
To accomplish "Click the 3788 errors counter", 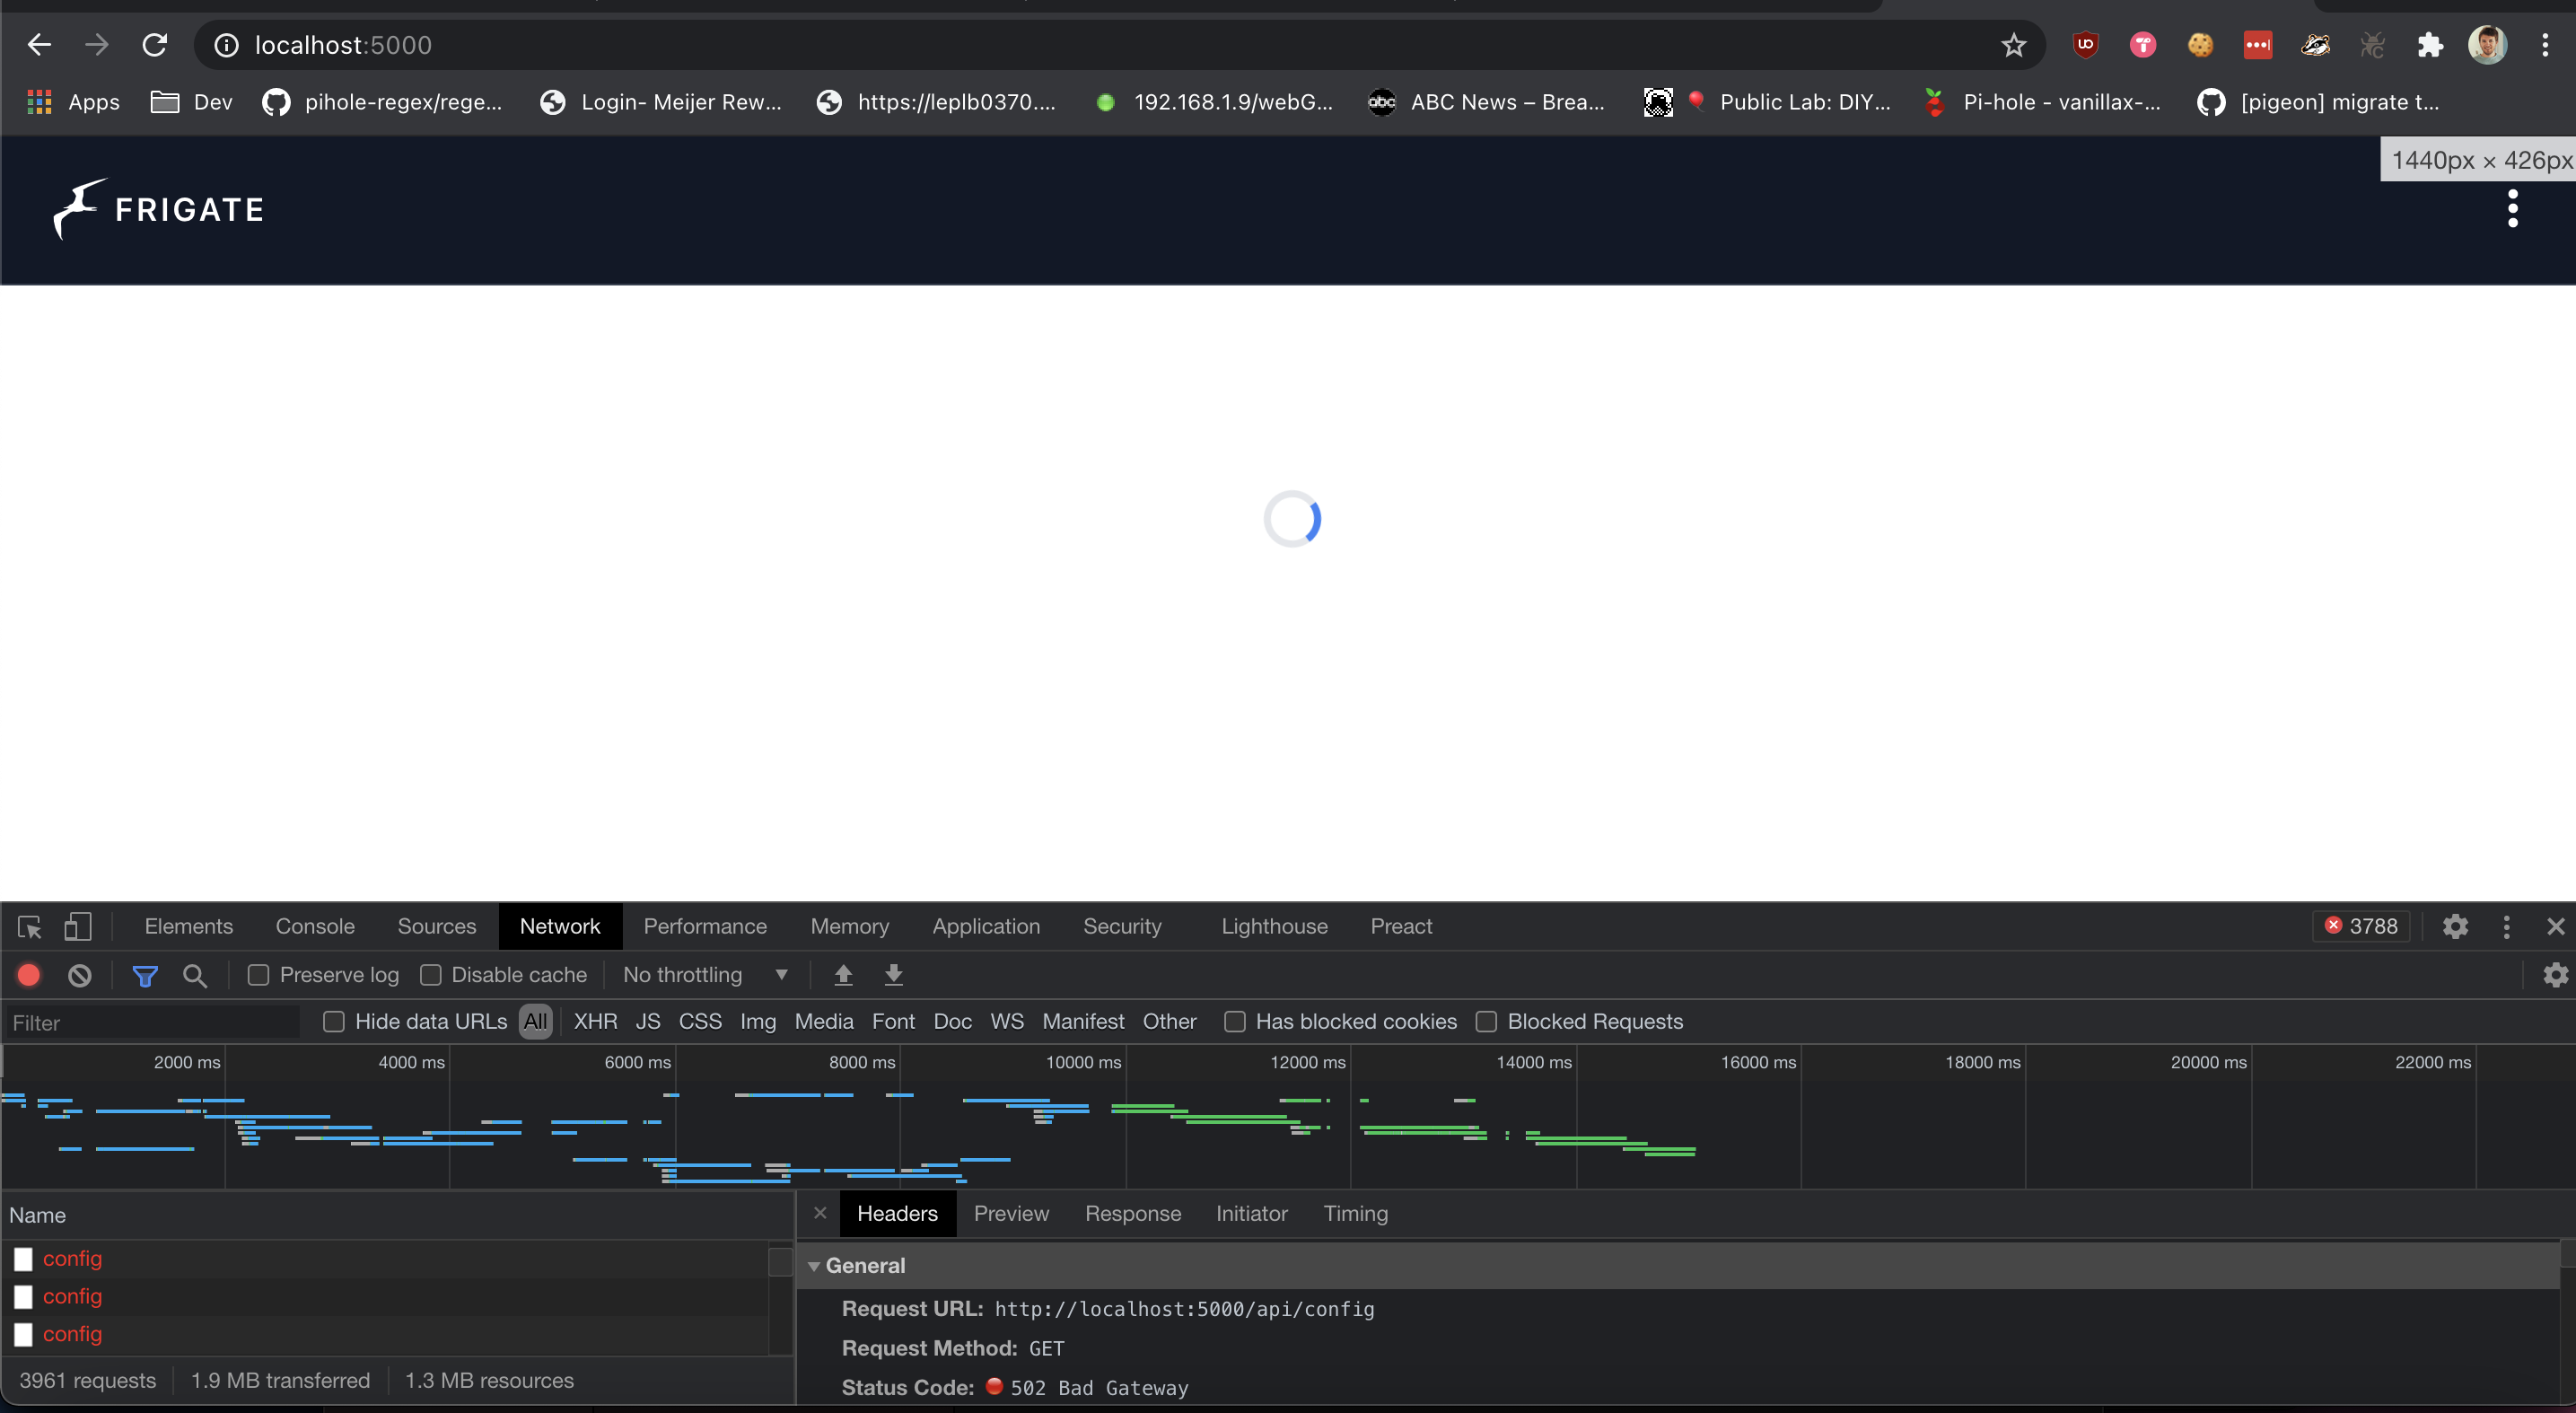I will pos(2361,926).
